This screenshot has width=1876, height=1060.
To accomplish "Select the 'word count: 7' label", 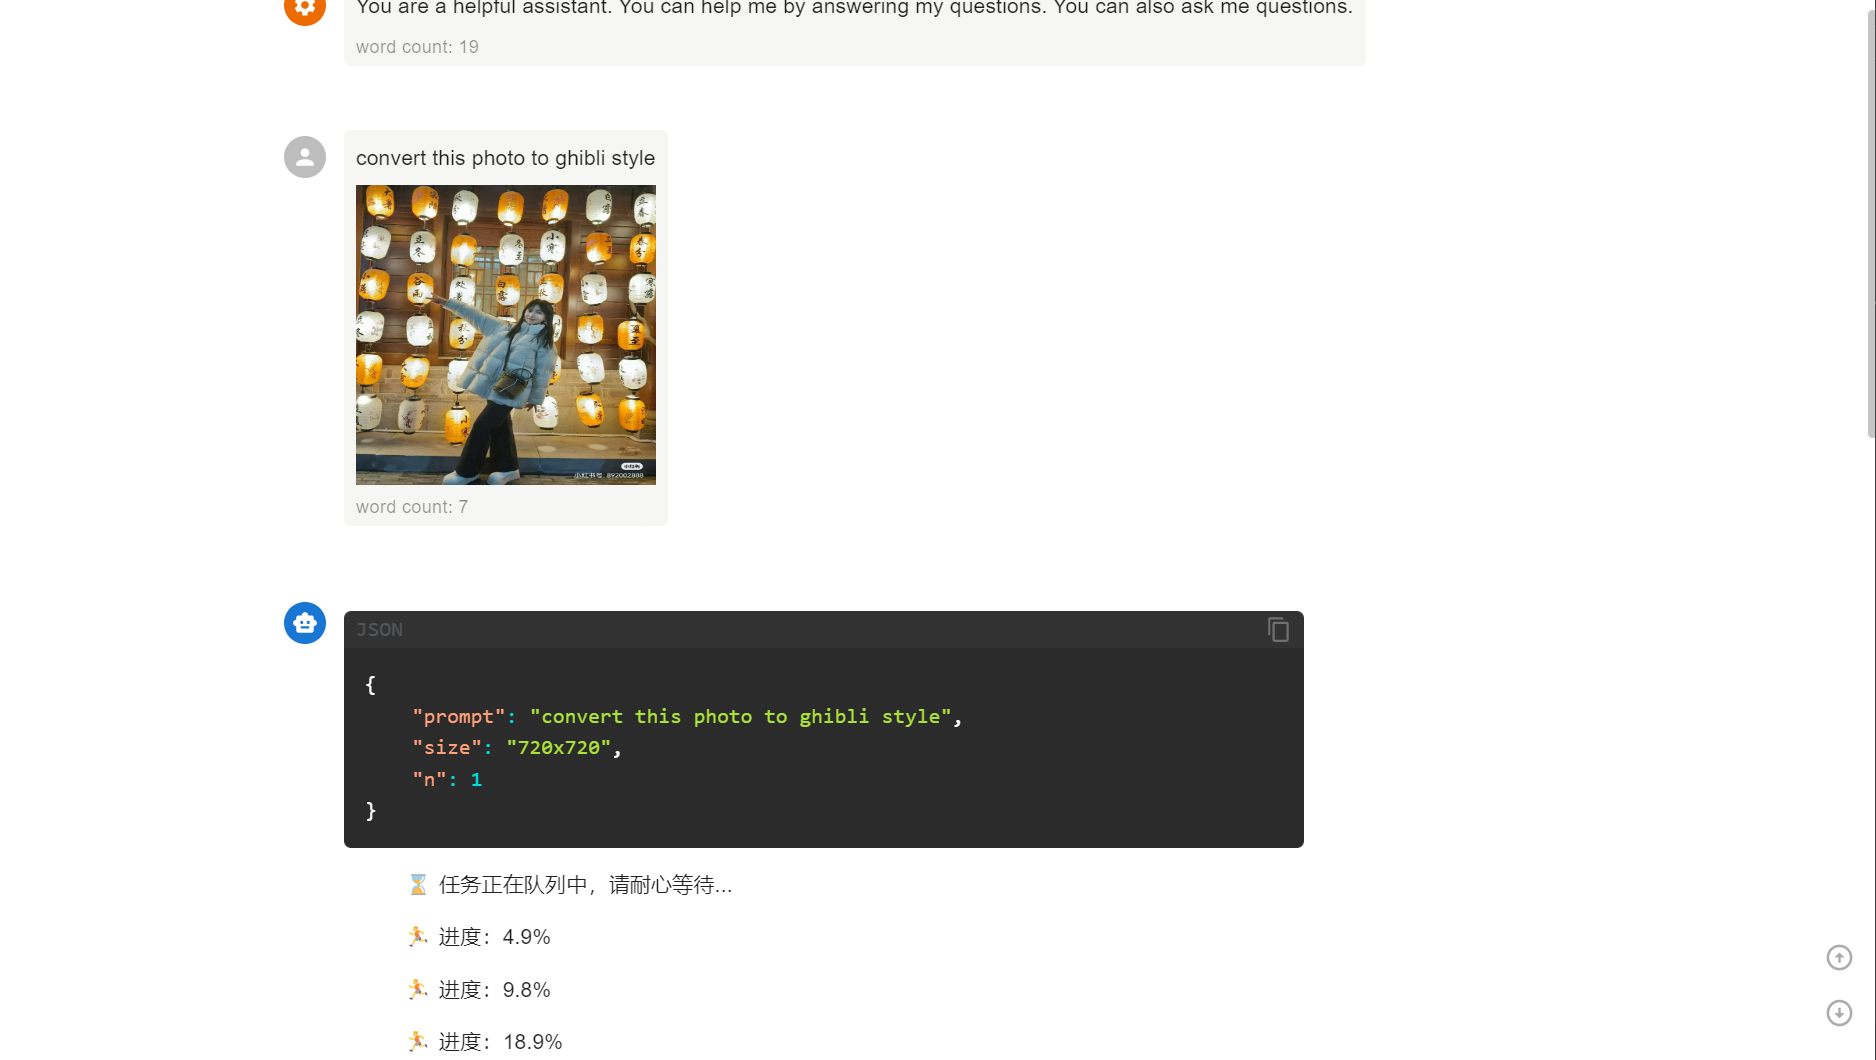I will [411, 507].
